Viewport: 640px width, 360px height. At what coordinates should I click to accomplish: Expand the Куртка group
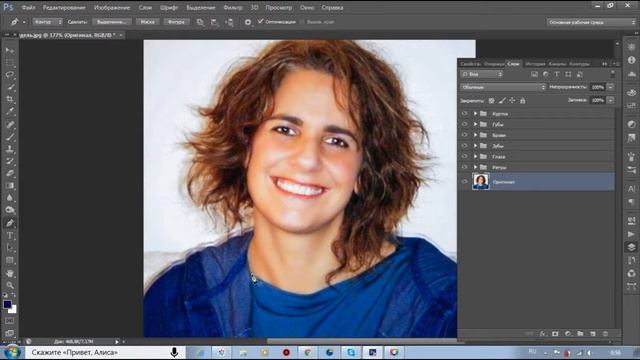(x=475, y=113)
